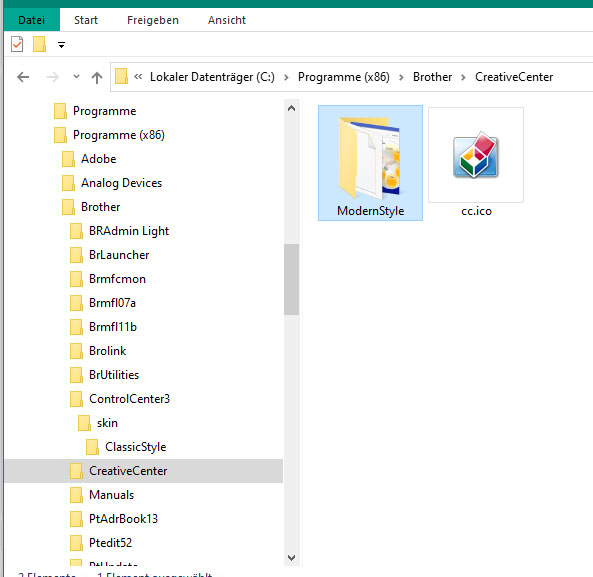Go forward with the right arrow button

(53, 77)
